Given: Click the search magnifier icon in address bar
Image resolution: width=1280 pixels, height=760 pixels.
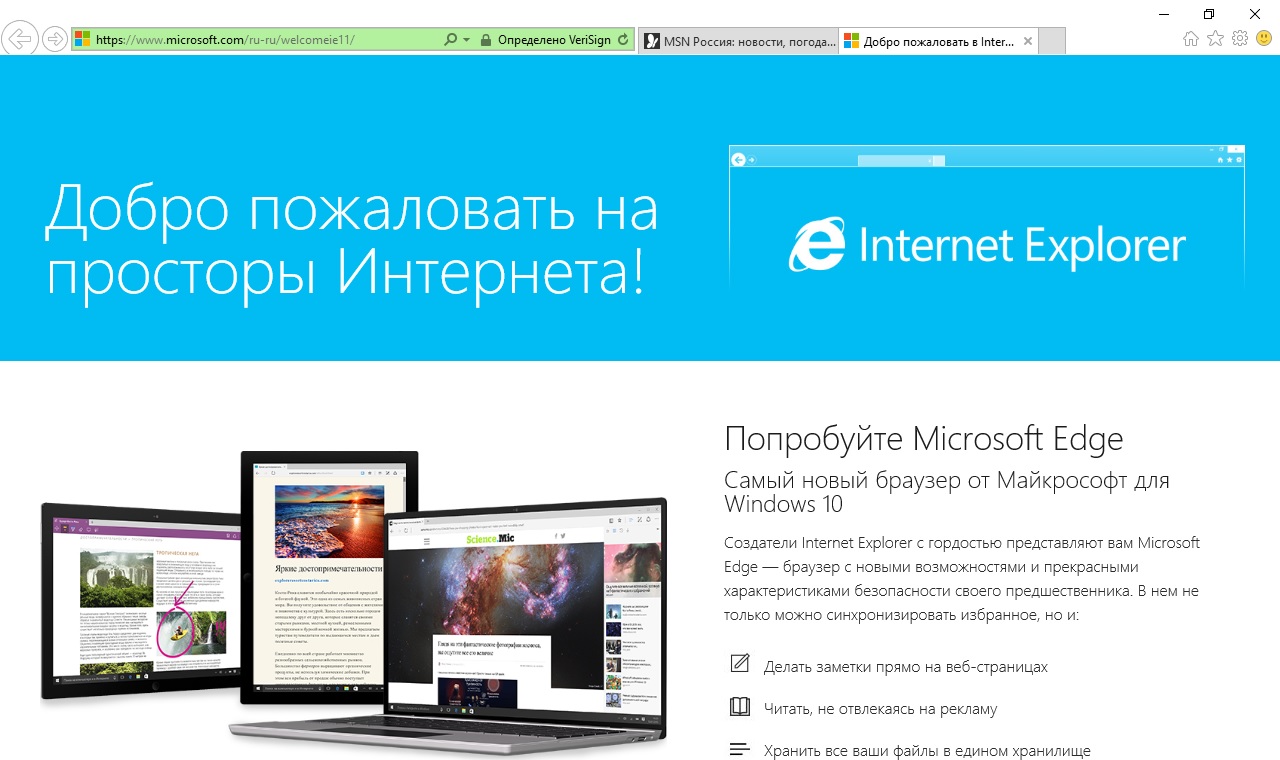Looking at the screenshot, I should point(450,40).
